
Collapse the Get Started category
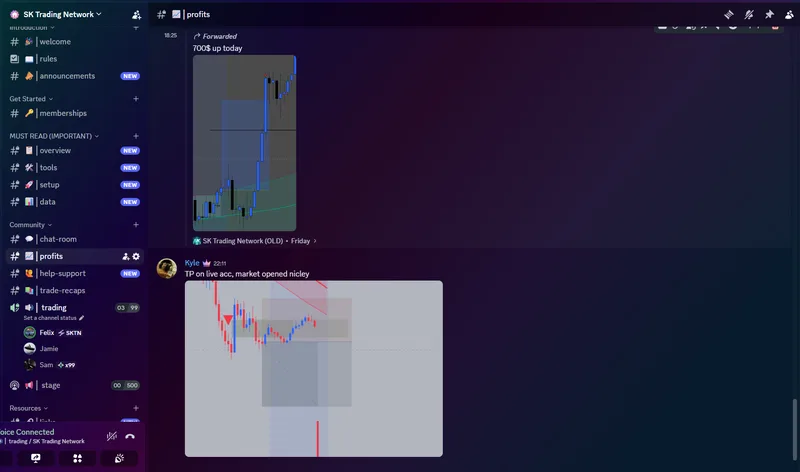click(x=31, y=98)
